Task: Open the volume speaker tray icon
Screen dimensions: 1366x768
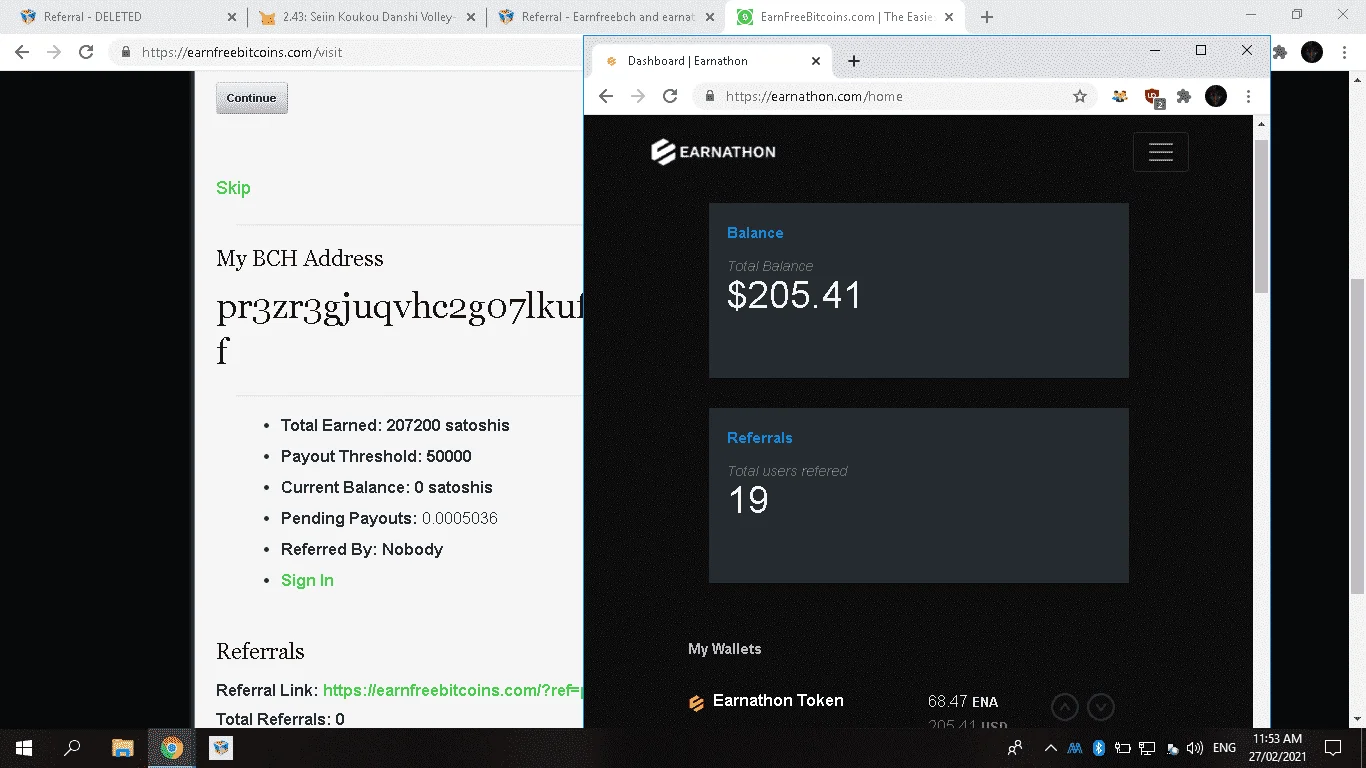Action: (1194, 748)
